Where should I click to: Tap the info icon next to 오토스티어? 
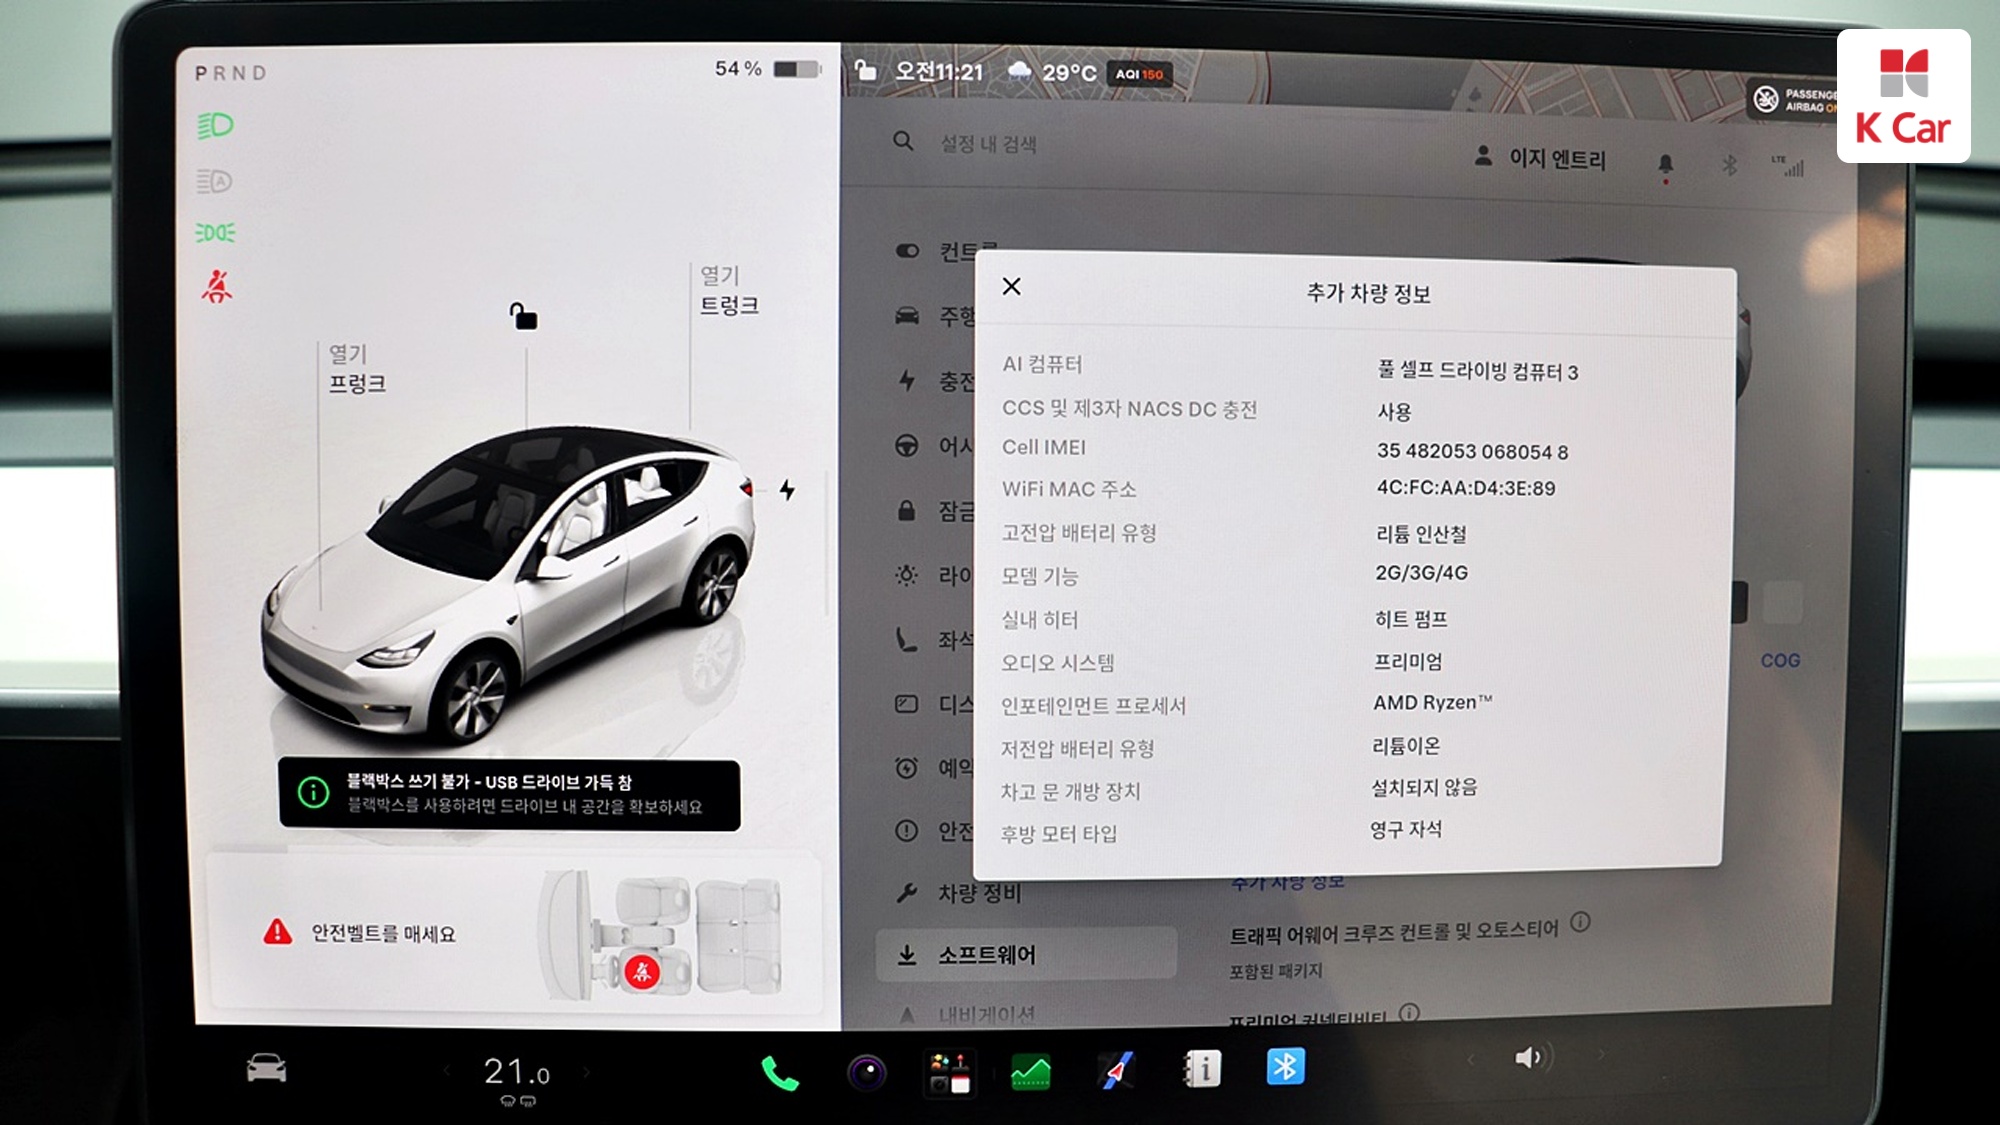[1580, 922]
